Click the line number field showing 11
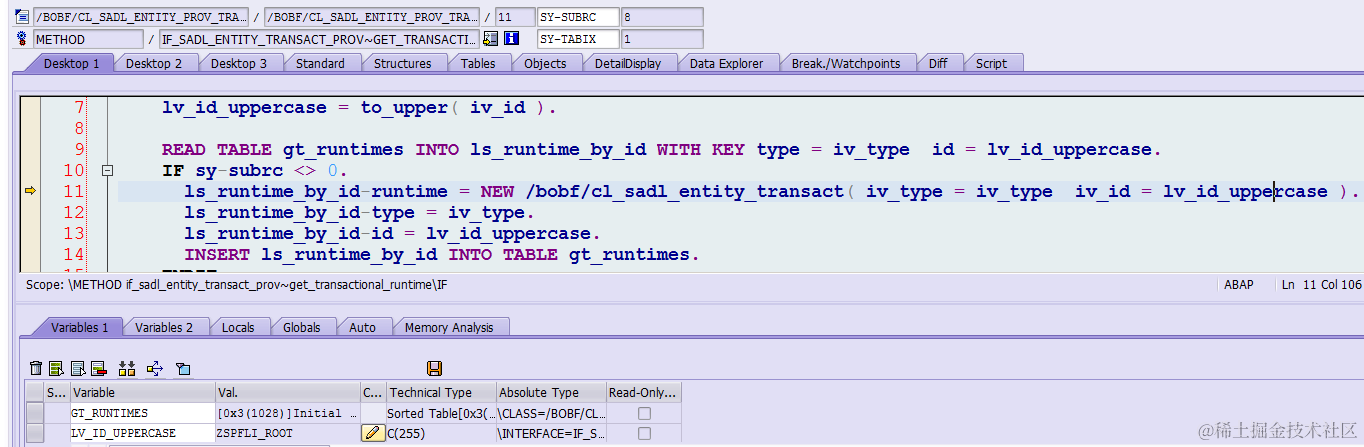Viewport: 1364px width, 447px height. point(514,17)
